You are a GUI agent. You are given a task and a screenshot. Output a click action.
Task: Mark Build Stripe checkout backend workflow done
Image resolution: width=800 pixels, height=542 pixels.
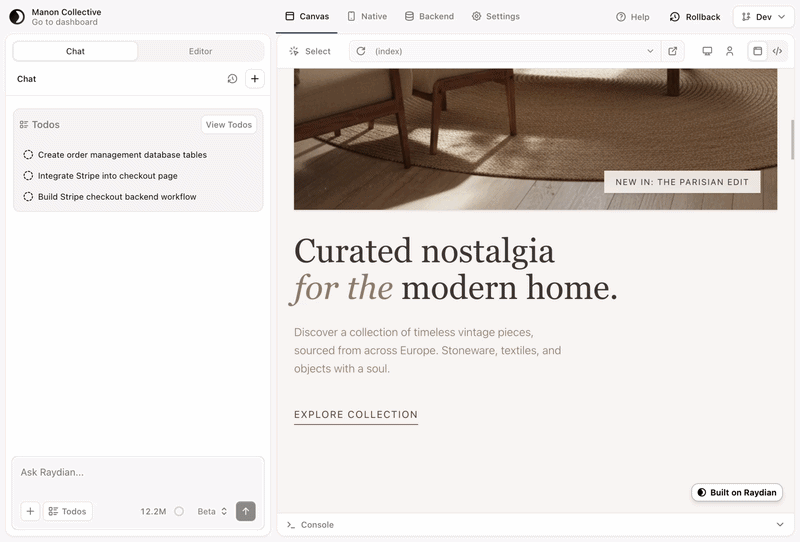(28, 196)
